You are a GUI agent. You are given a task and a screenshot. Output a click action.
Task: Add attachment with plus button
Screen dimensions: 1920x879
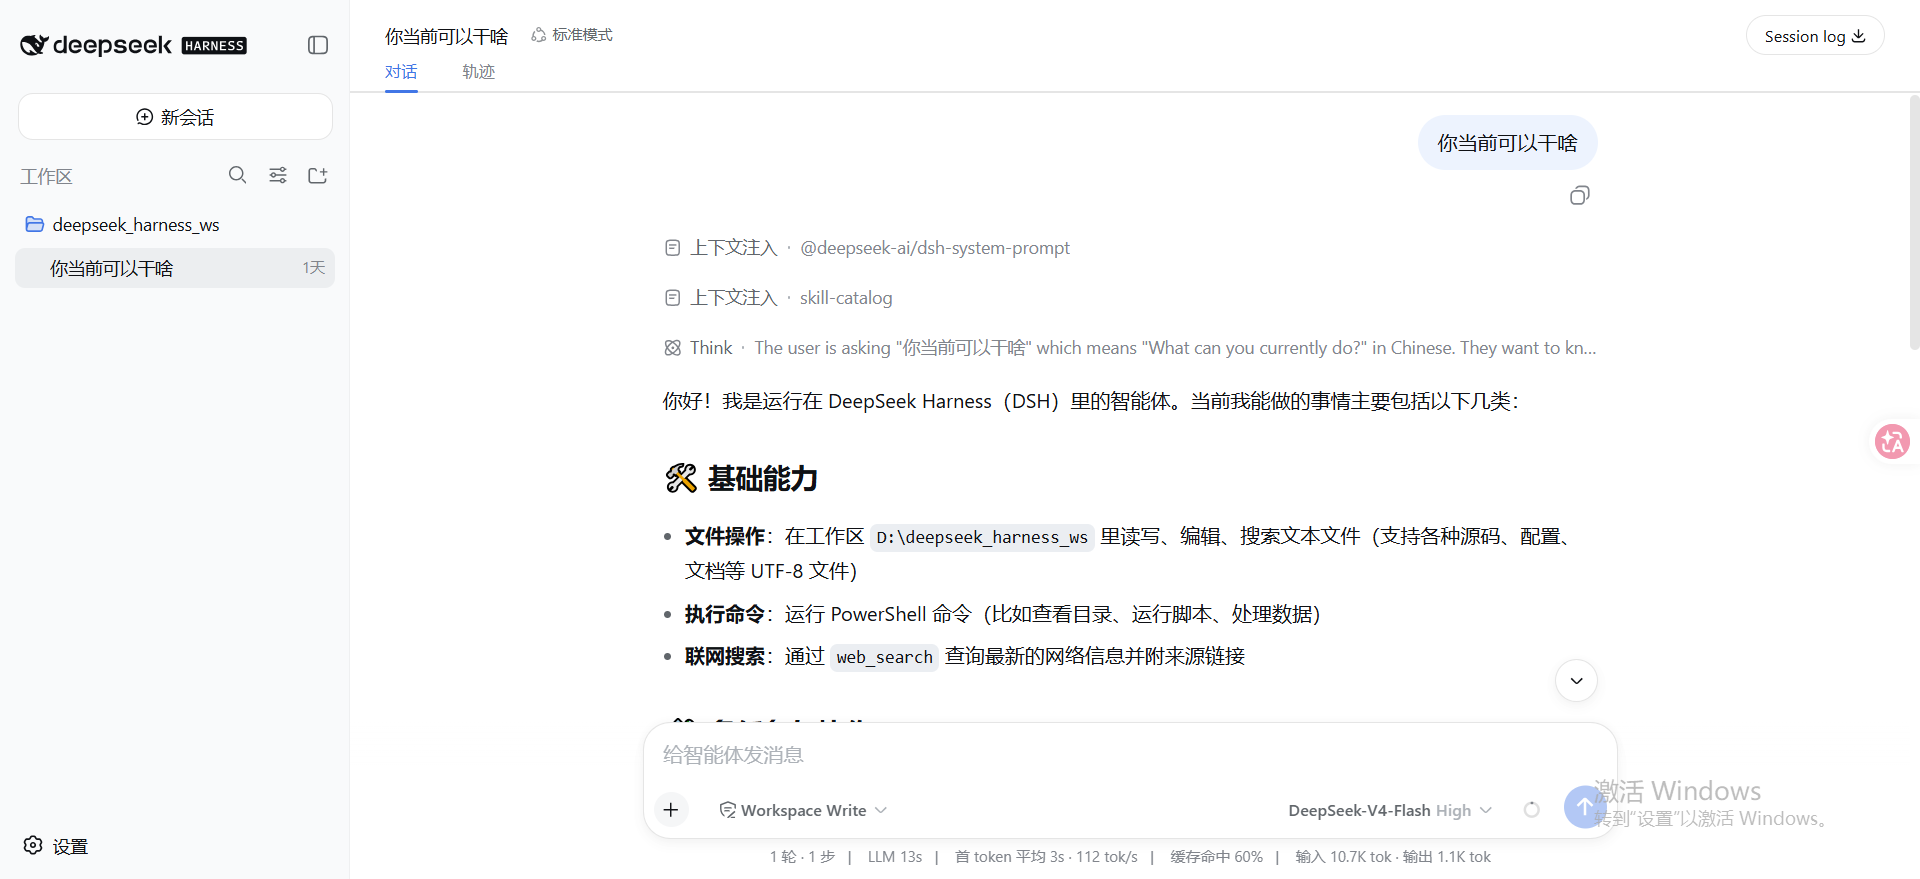click(671, 810)
